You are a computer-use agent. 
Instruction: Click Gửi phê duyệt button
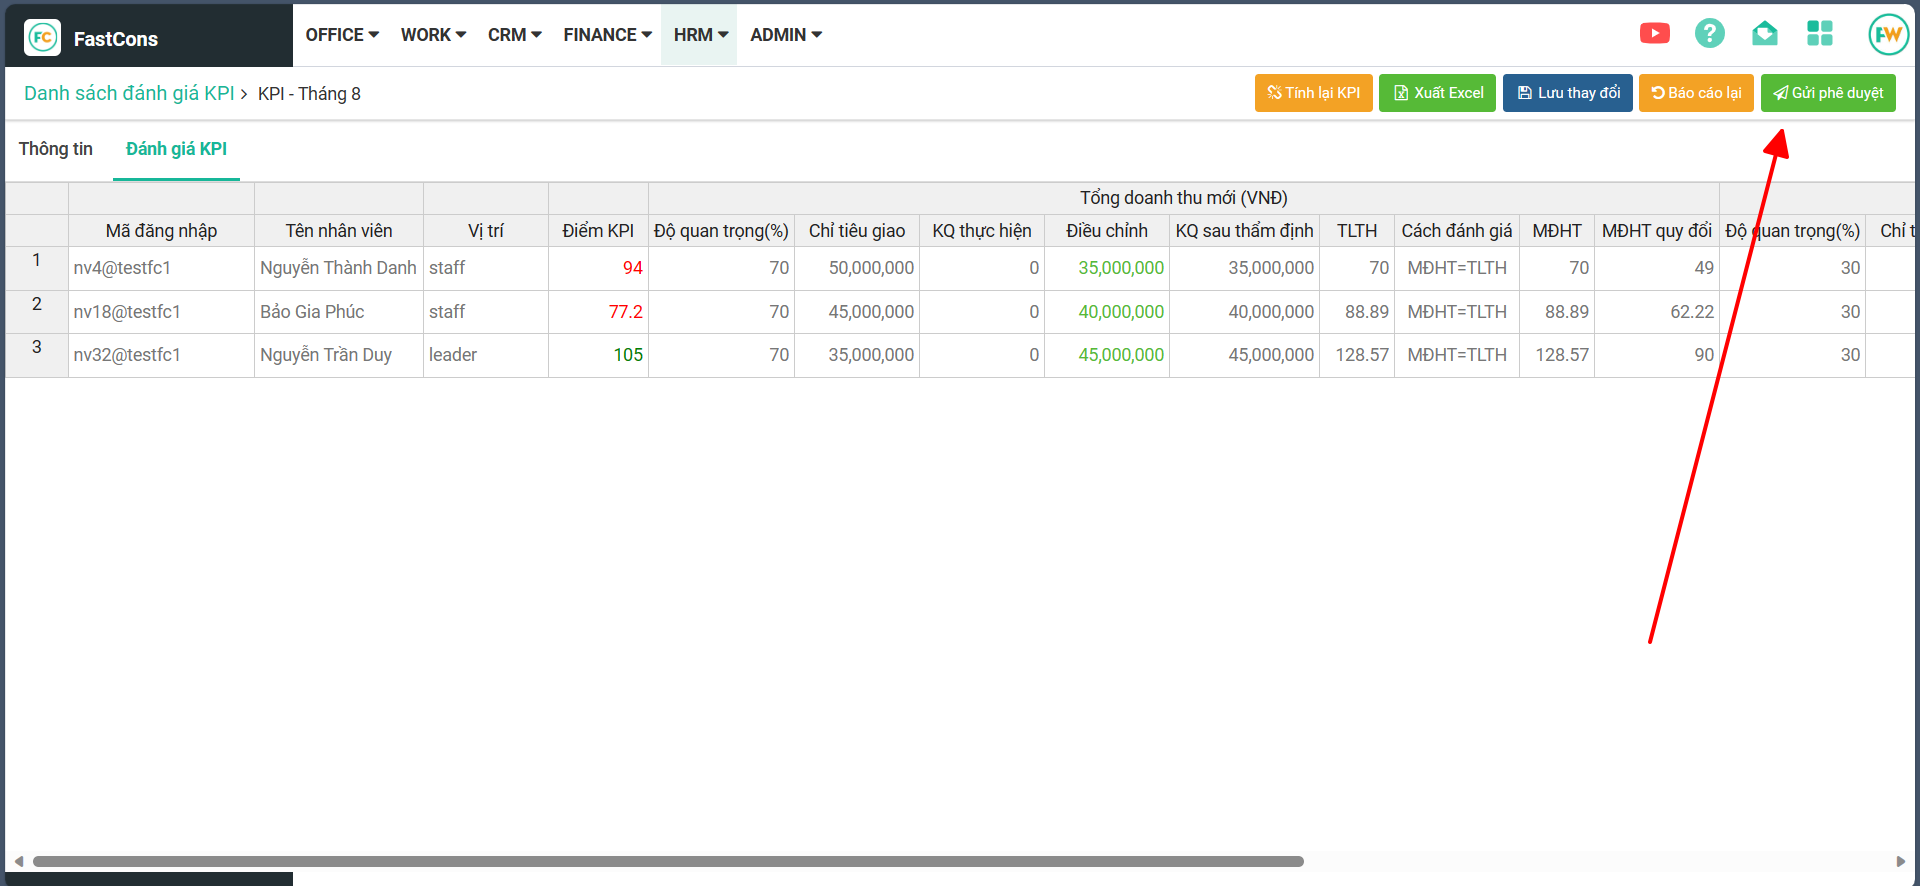tap(1827, 93)
